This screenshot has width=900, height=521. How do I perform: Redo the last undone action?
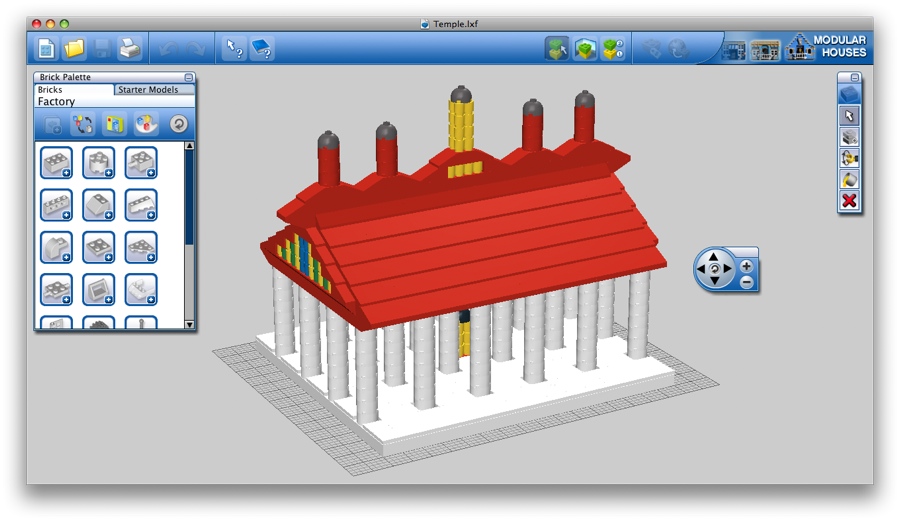tap(195, 49)
